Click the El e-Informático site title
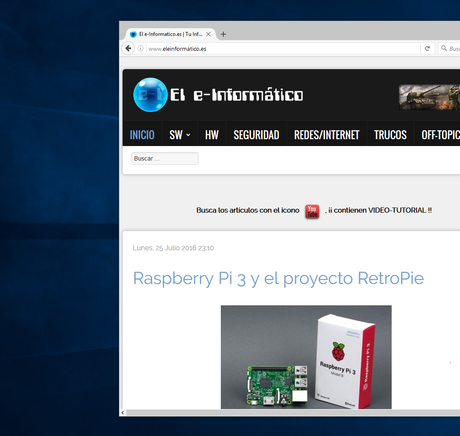Screen dimensions: 460x436 (237, 95)
